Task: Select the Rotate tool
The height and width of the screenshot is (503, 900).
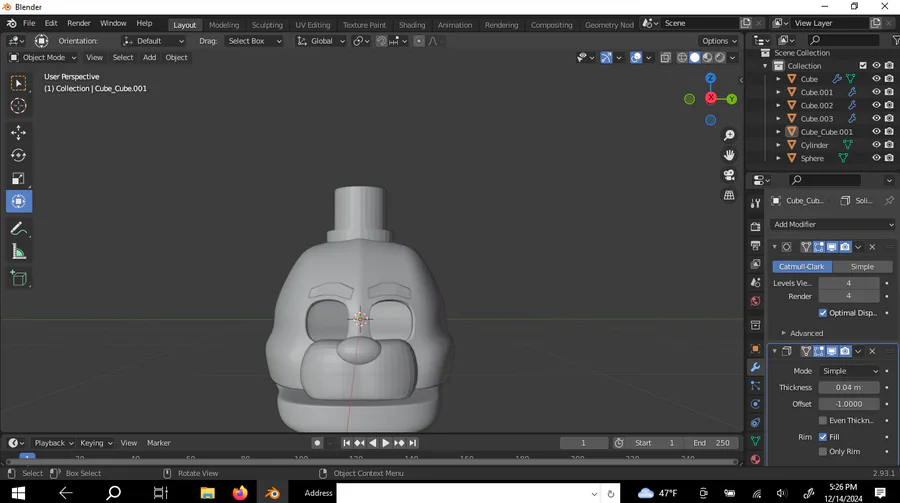Action: [x=18, y=156]
